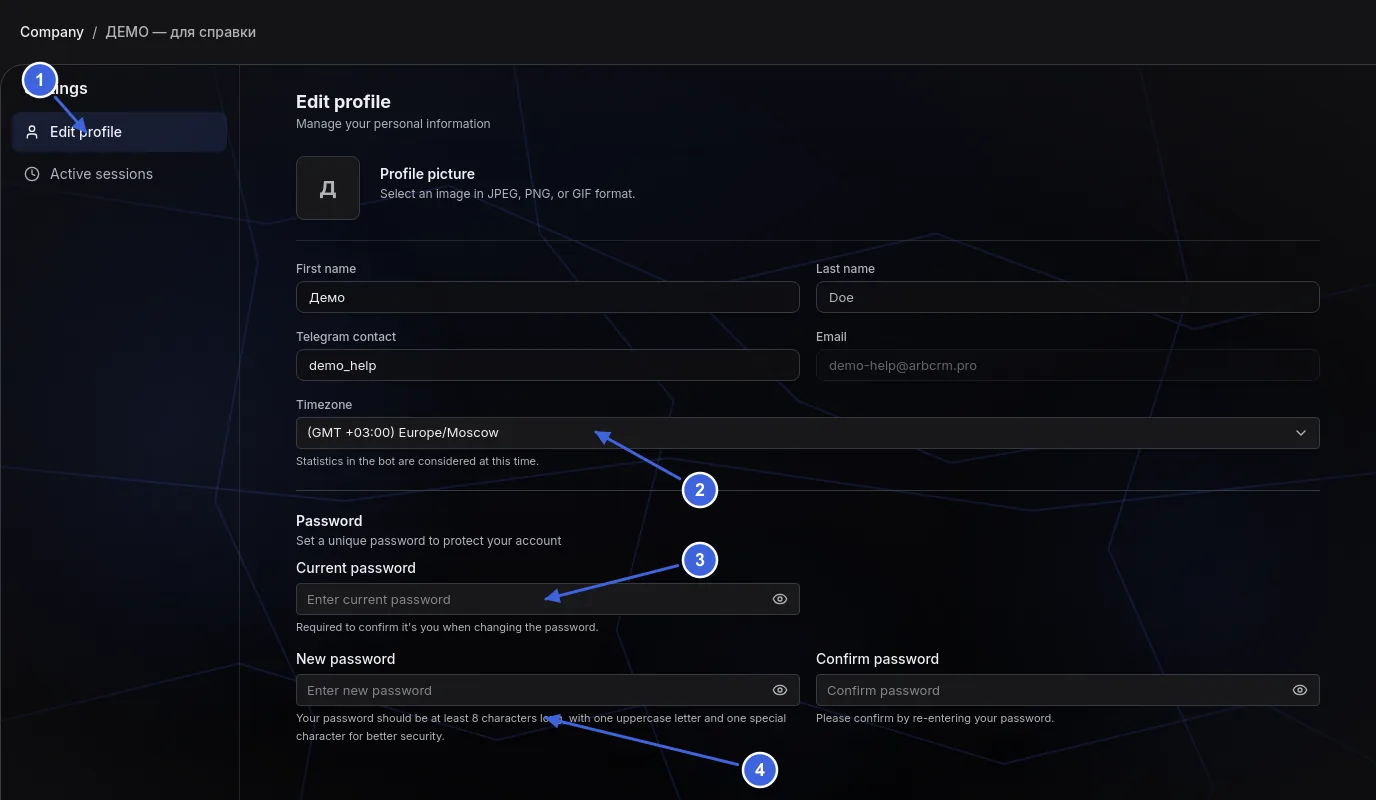The height and width of the screenshot is (800, 1376).
Task: Focus the Last name field
Action: (1068, 297)
